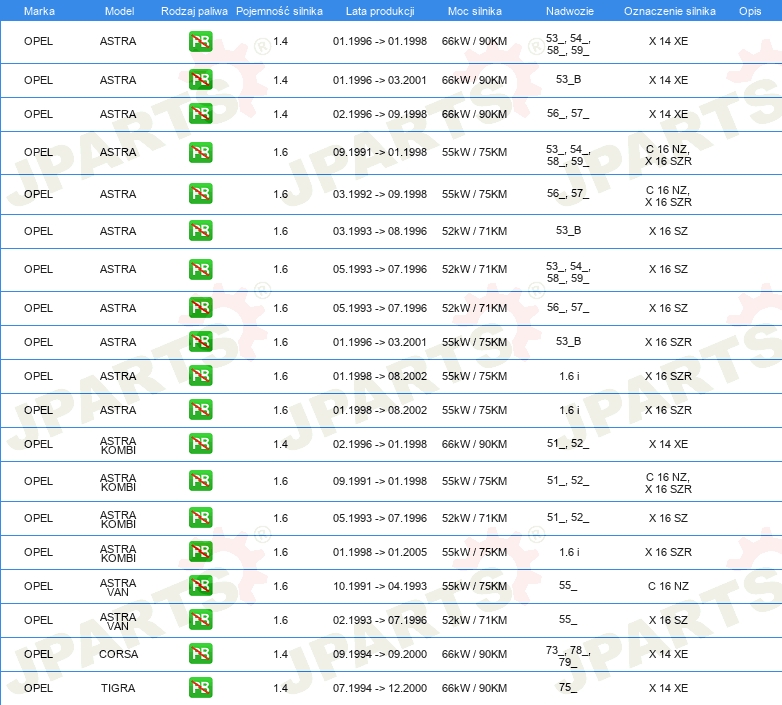Select the 66kW / 90KM cell in TIGRA row

coord(474,688)
